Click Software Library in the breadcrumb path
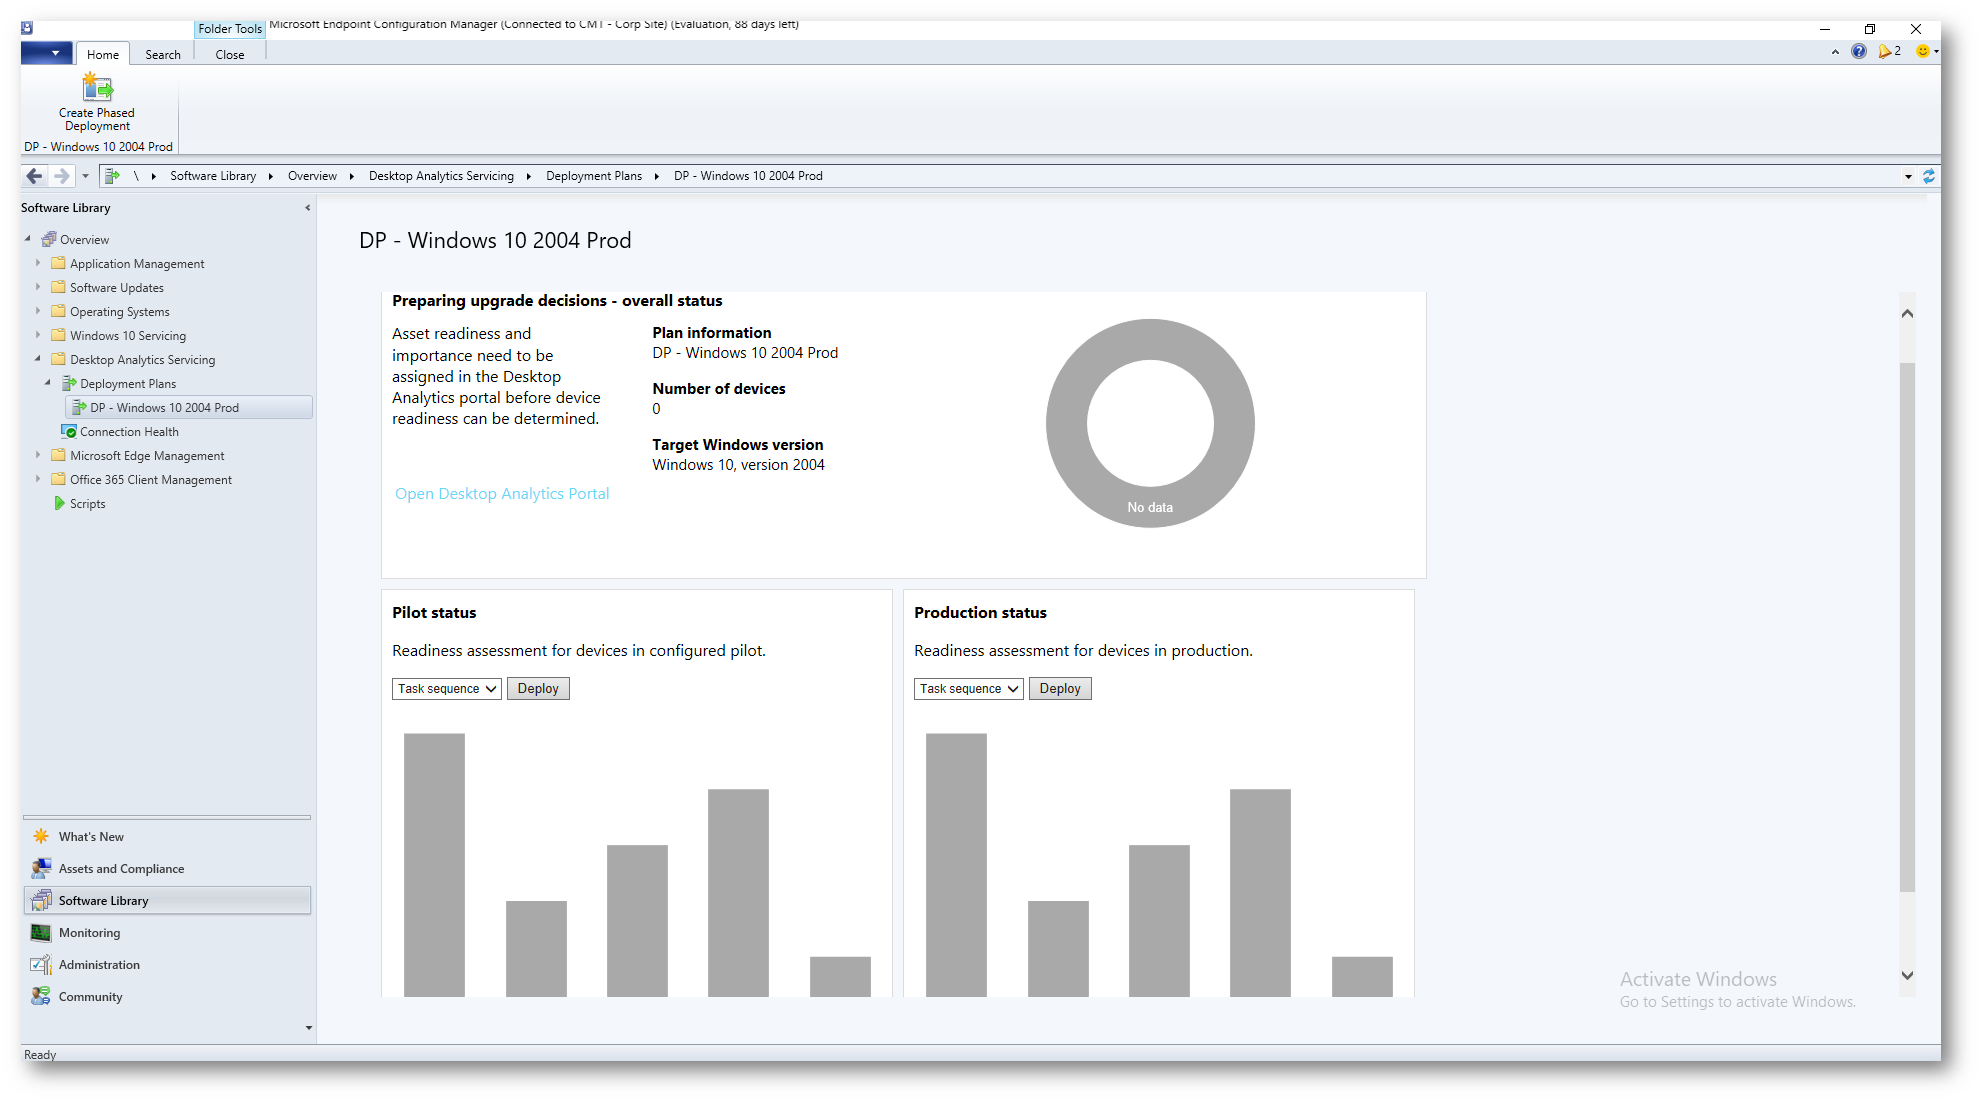 pyautogui.click(x=213, y=176)
